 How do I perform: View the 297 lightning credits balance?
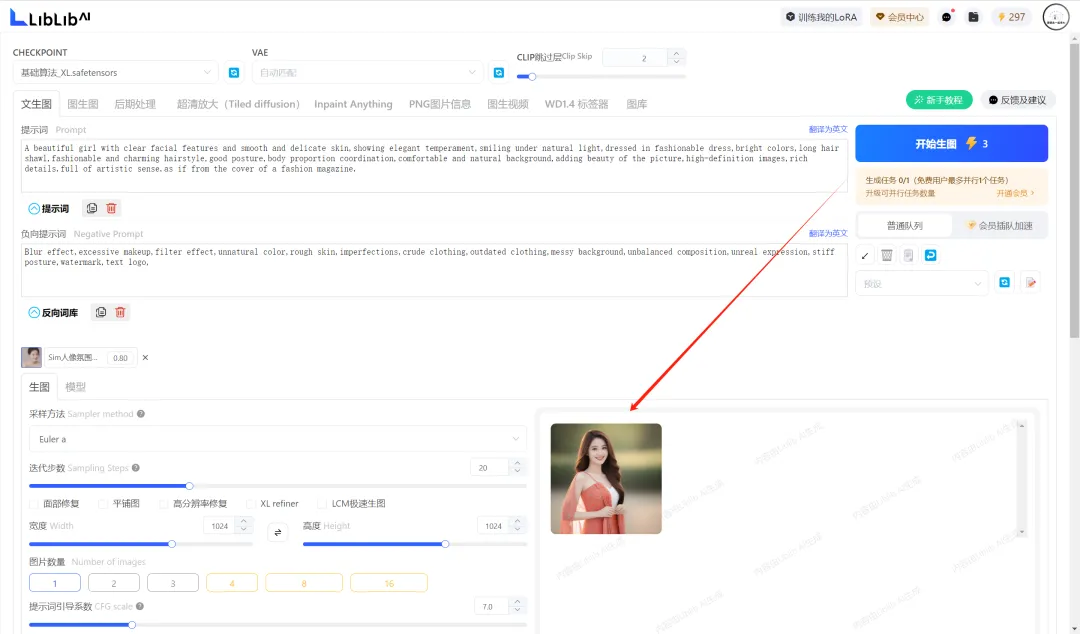pos(1011,17)
